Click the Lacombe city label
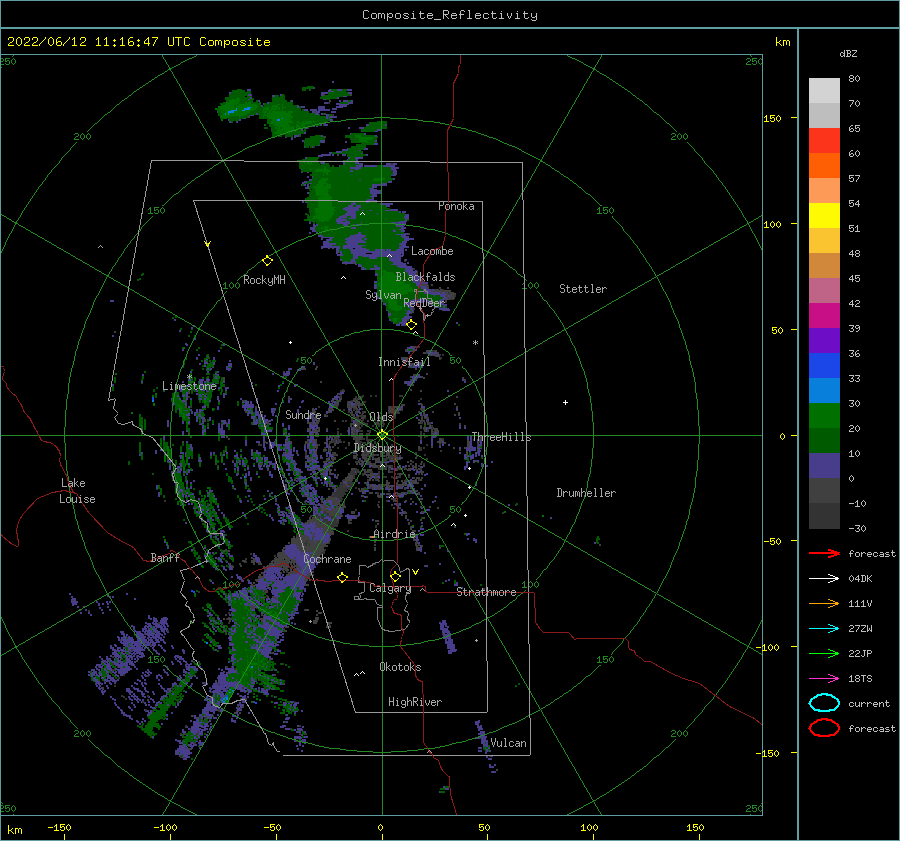 pyautogui.click(x=432, y=251)
